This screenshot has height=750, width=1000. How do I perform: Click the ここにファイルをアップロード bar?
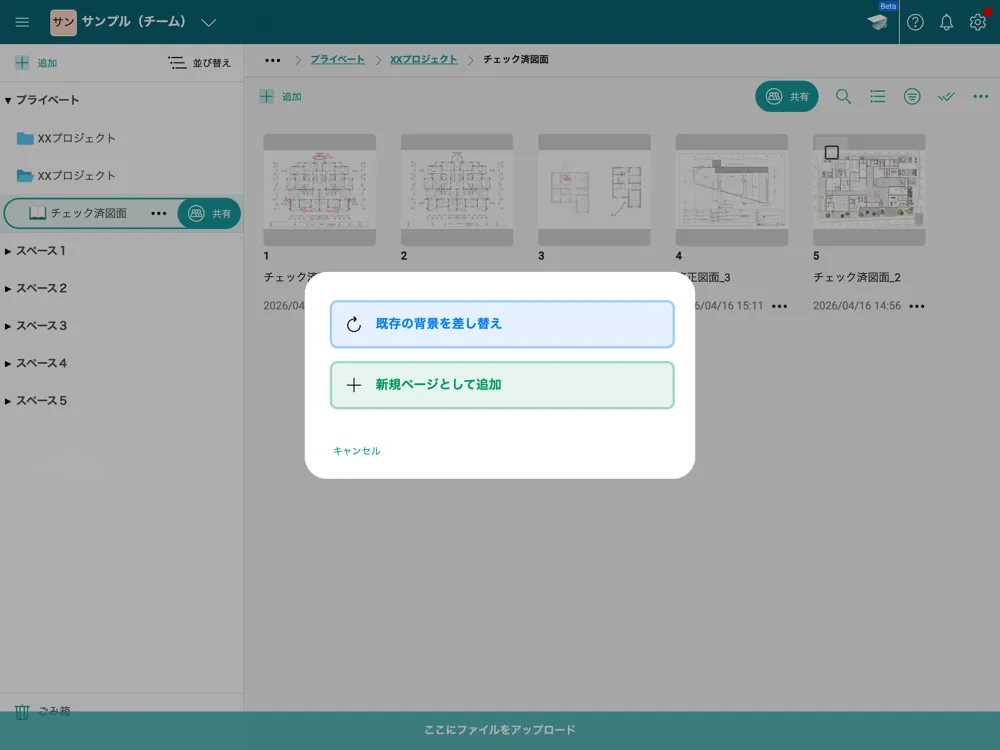point(500,730)
